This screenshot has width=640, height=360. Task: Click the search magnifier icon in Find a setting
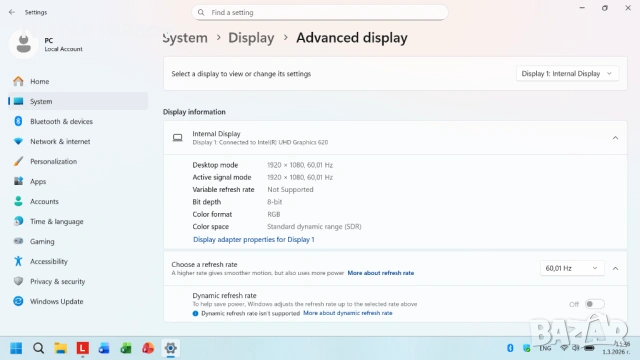tap(201, 13)
